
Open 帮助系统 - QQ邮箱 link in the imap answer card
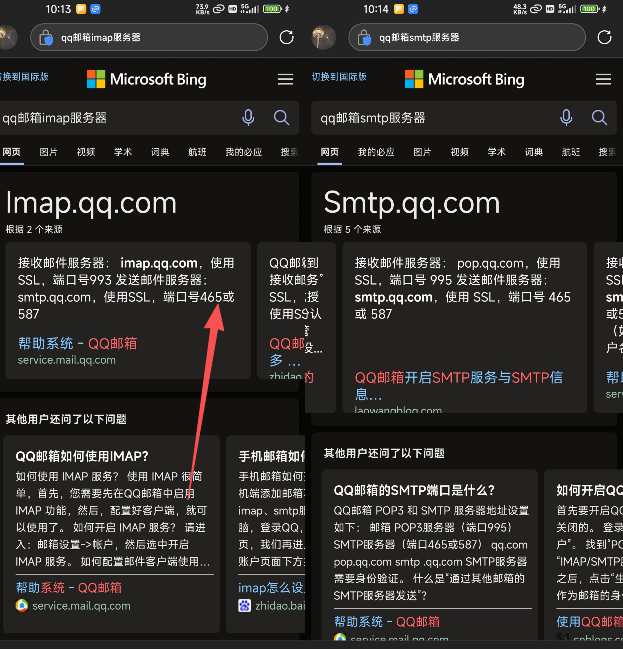pos(77,343)
